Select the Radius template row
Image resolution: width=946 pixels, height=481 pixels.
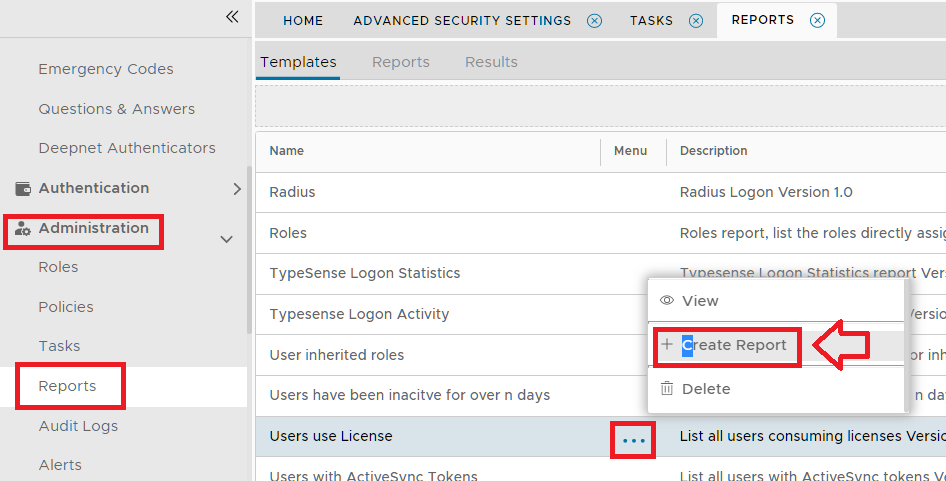point(292,192)
